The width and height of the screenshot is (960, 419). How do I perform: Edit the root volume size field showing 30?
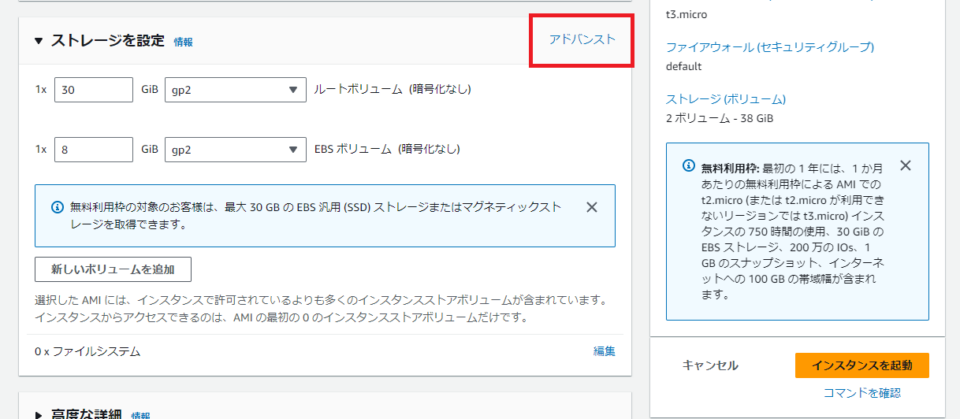point(94,90)
